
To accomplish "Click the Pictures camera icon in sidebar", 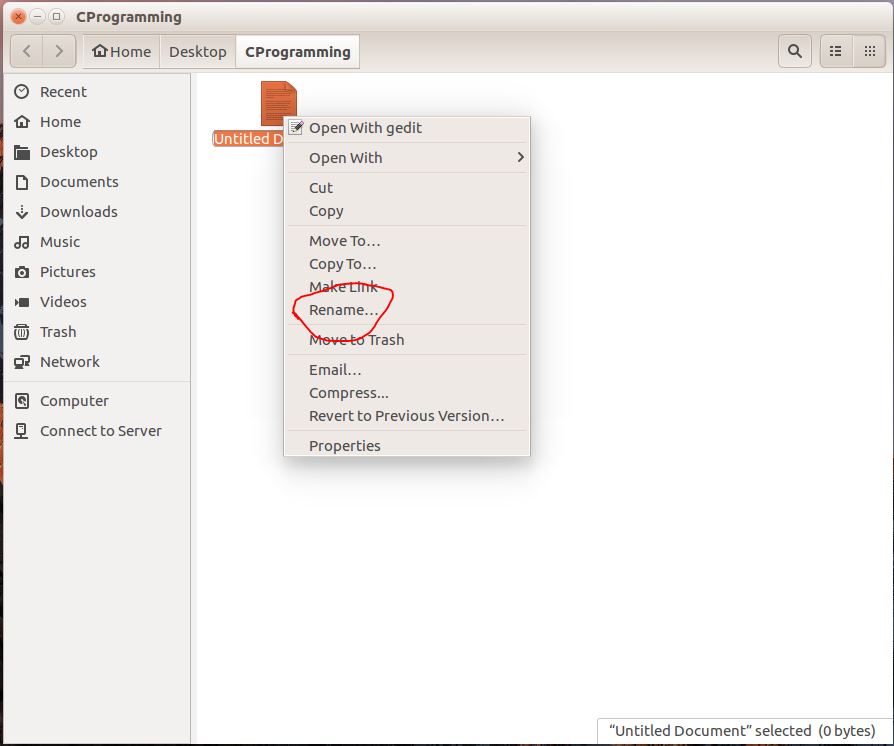I will [22, 272].
